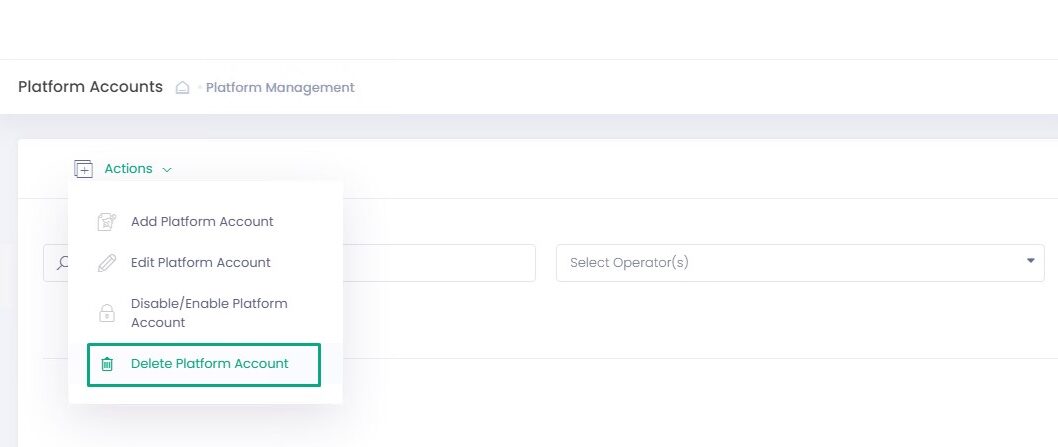Screen dimensions: 1058x447
Task: Click the Add Platform Account icon
Action: tap(107, 222)
